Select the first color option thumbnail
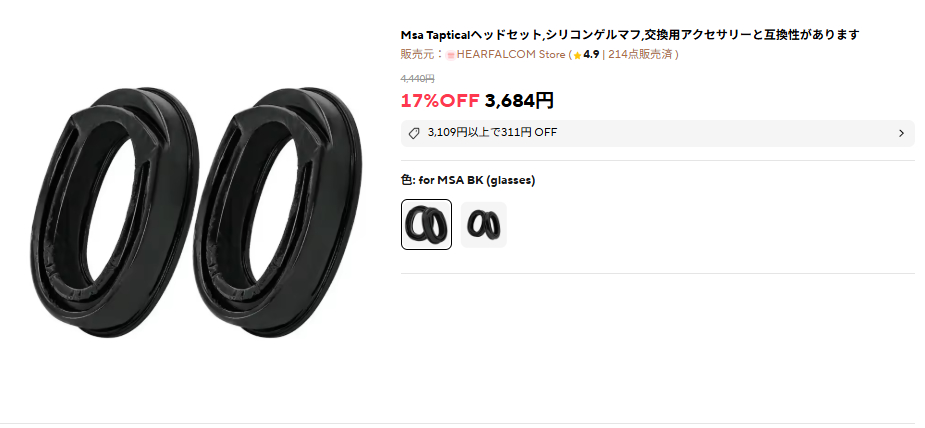The height and width of the screenshot is (428, 925). 427,225
